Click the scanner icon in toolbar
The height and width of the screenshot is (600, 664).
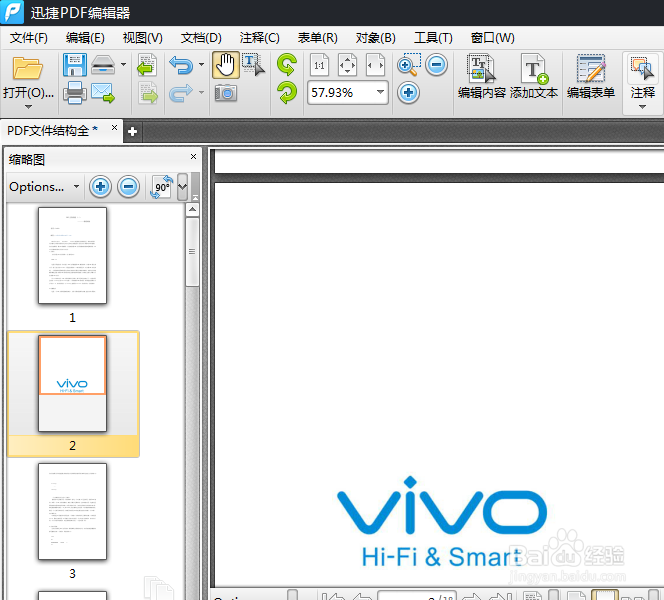tap(103, 65)
